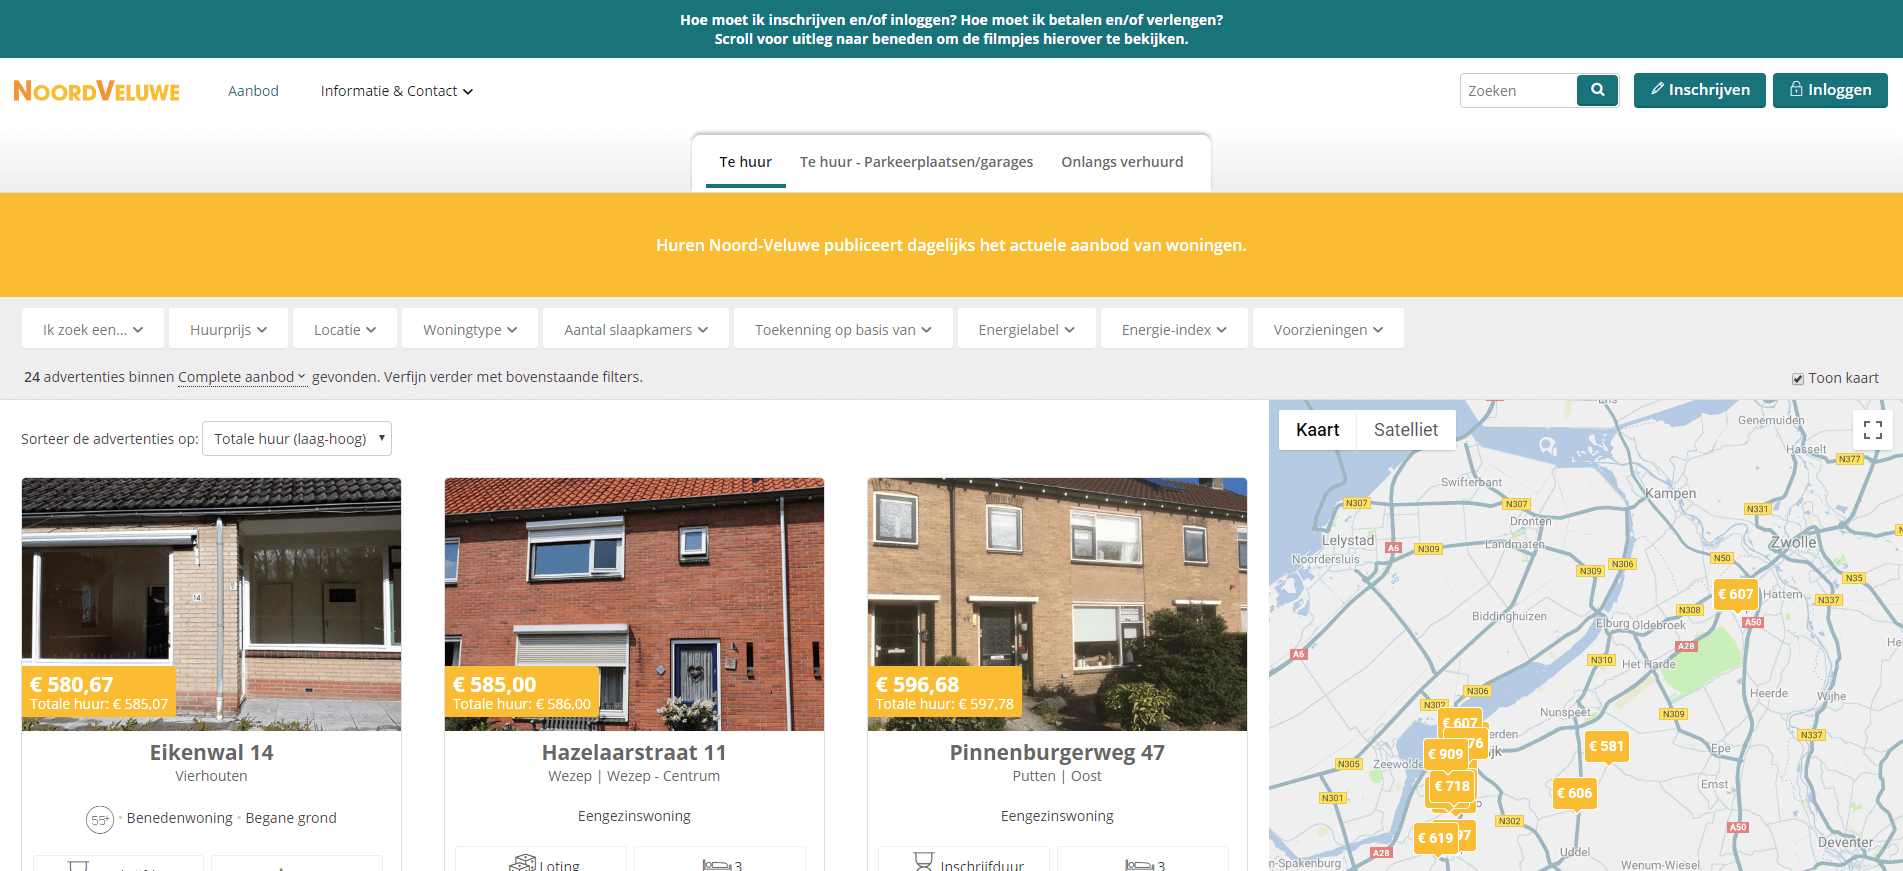Expand the Woningtype filter

pos(470,329)
